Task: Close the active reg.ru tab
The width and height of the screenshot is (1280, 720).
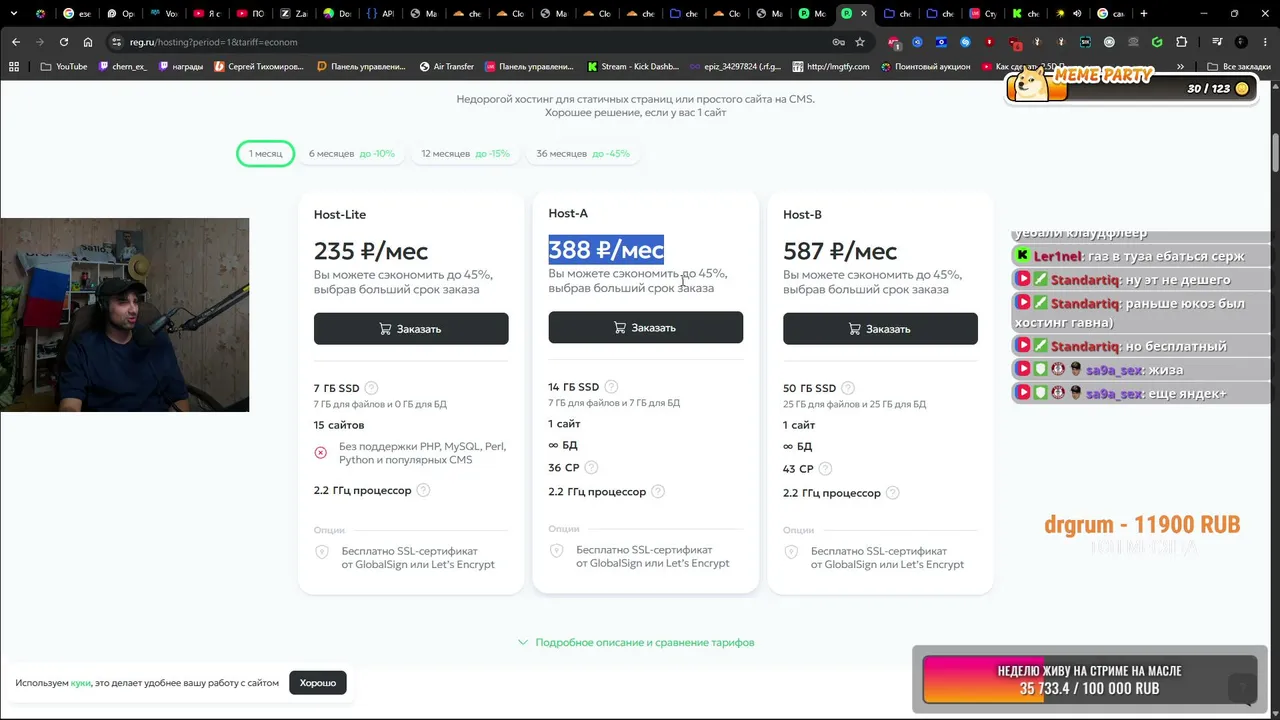Action: [865, 14]
